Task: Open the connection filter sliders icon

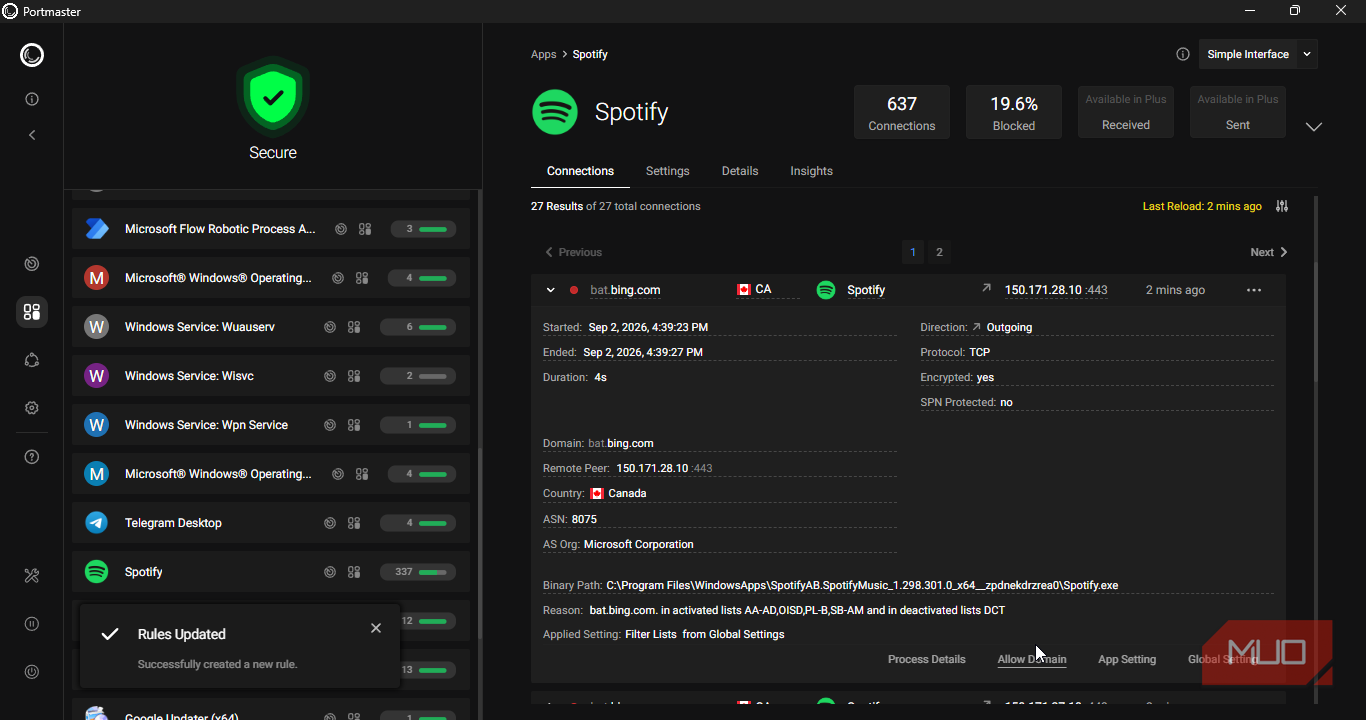Action: [x=1282, y=206]
